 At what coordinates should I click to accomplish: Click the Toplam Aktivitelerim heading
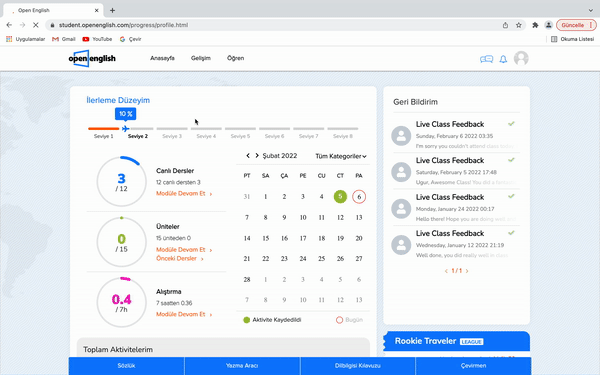[118, 350]
